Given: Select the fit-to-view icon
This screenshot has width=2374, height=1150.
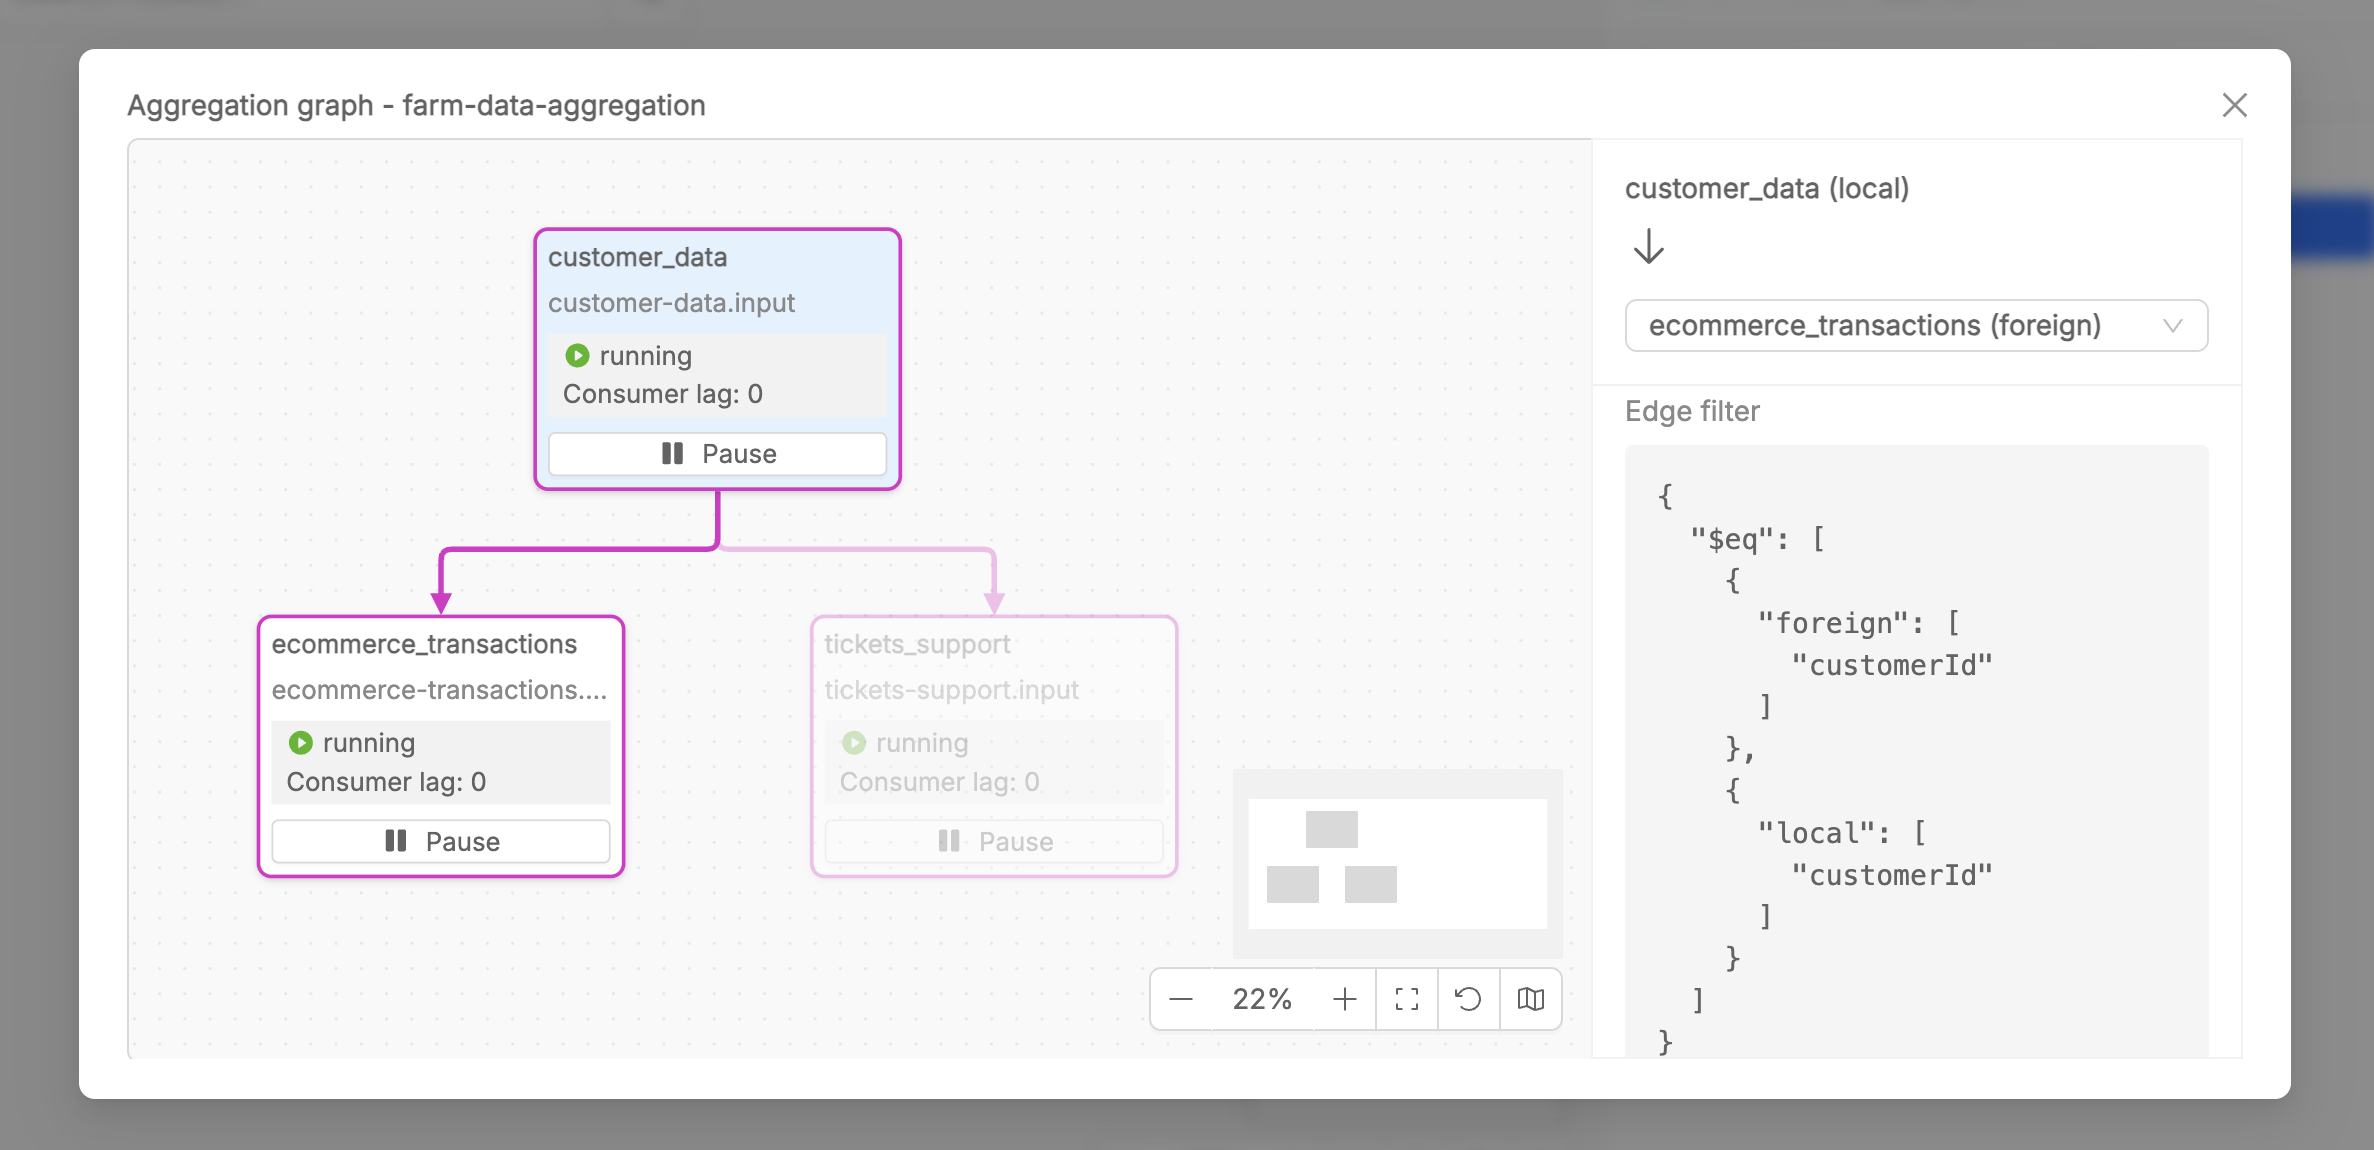Looking at the screenshot, I should [x=1407, y=998].
